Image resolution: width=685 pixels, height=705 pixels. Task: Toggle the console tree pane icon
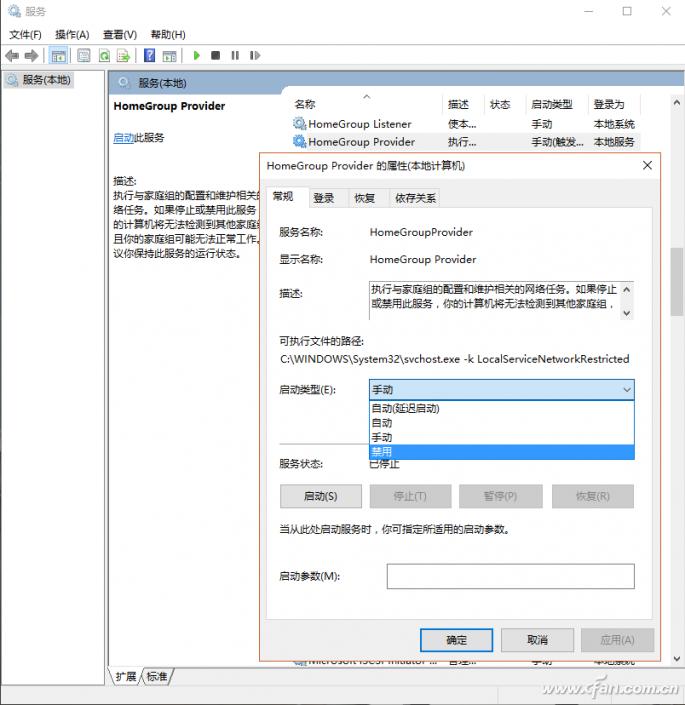[x=58, y=56]
